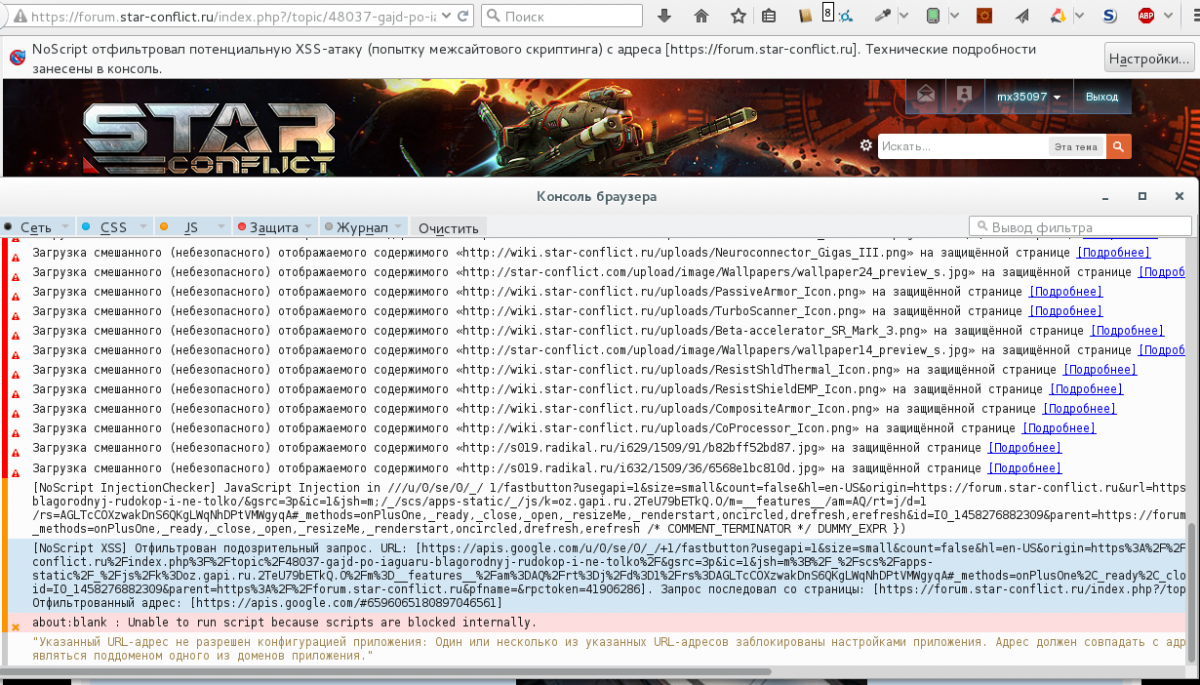Expand the CSS filter dropdown arrow

[141, 227]
